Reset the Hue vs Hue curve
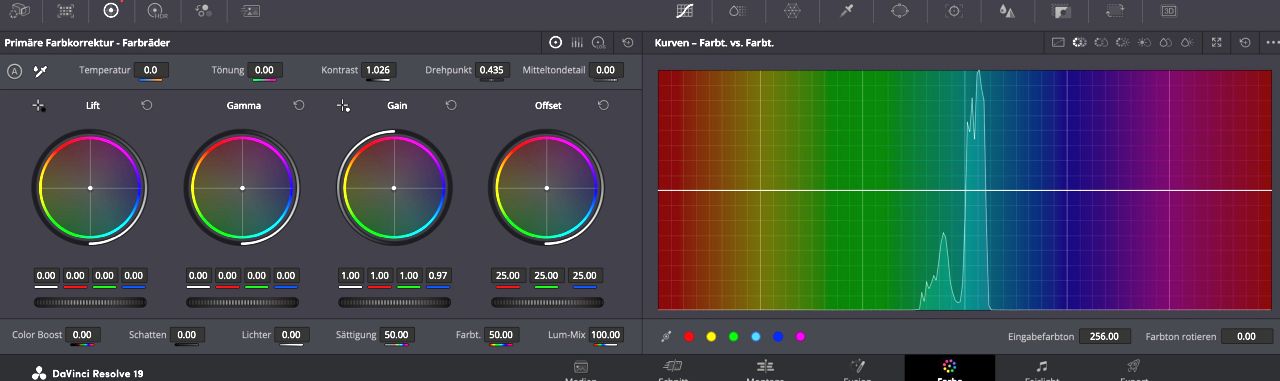1280x381 pixels. (x=1245, y=43)
